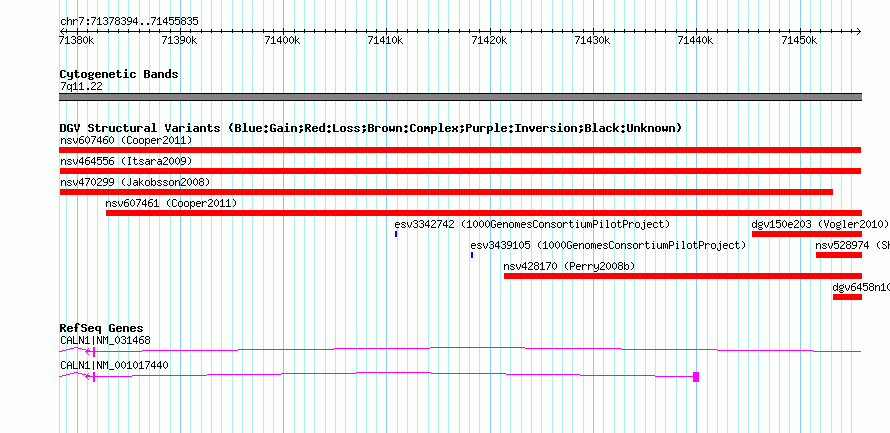
Task: Click the 71410k ruler tick label
Action: [x=385, y=40]
